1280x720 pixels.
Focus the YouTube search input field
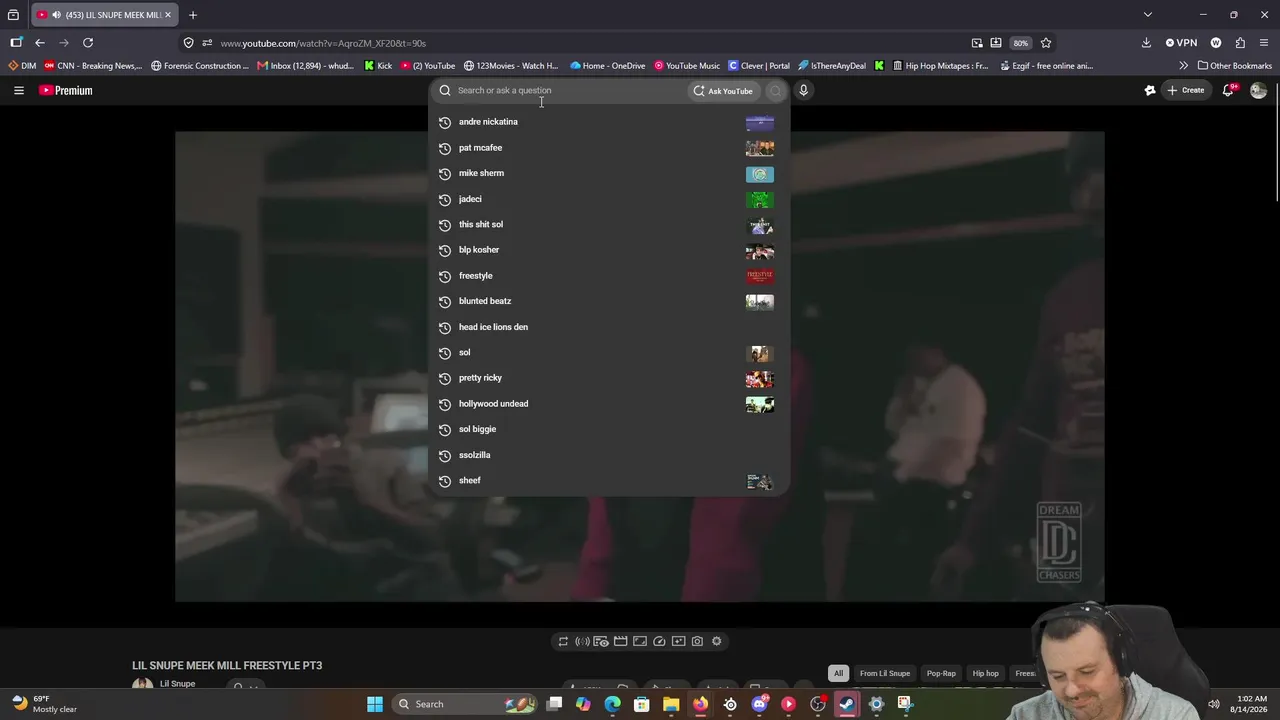pyautogui.click(x=570, y=90)
